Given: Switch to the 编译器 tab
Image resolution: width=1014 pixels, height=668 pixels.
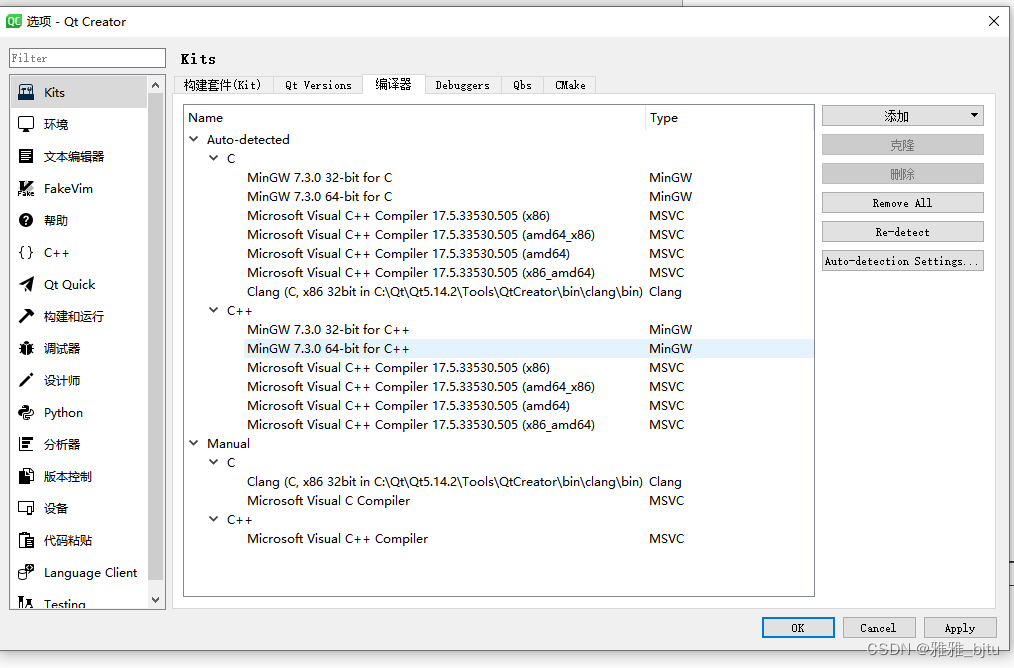Looking at the screenshot, I should [x=393, y=84].
